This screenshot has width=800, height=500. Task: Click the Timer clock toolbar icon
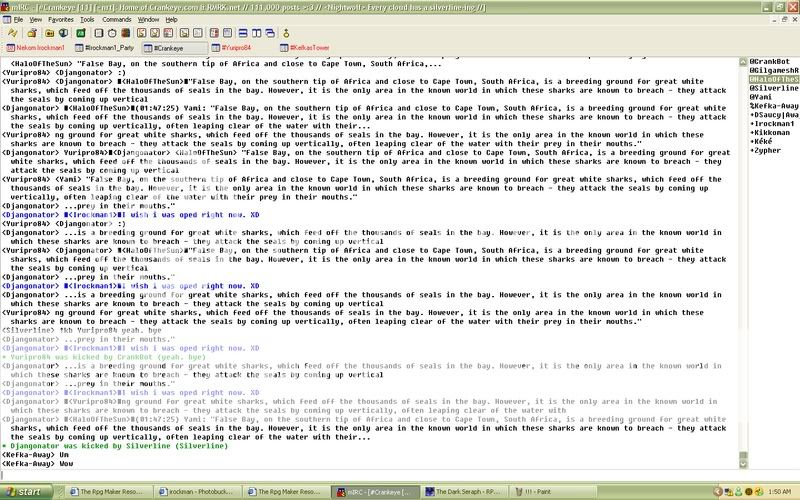112,32
